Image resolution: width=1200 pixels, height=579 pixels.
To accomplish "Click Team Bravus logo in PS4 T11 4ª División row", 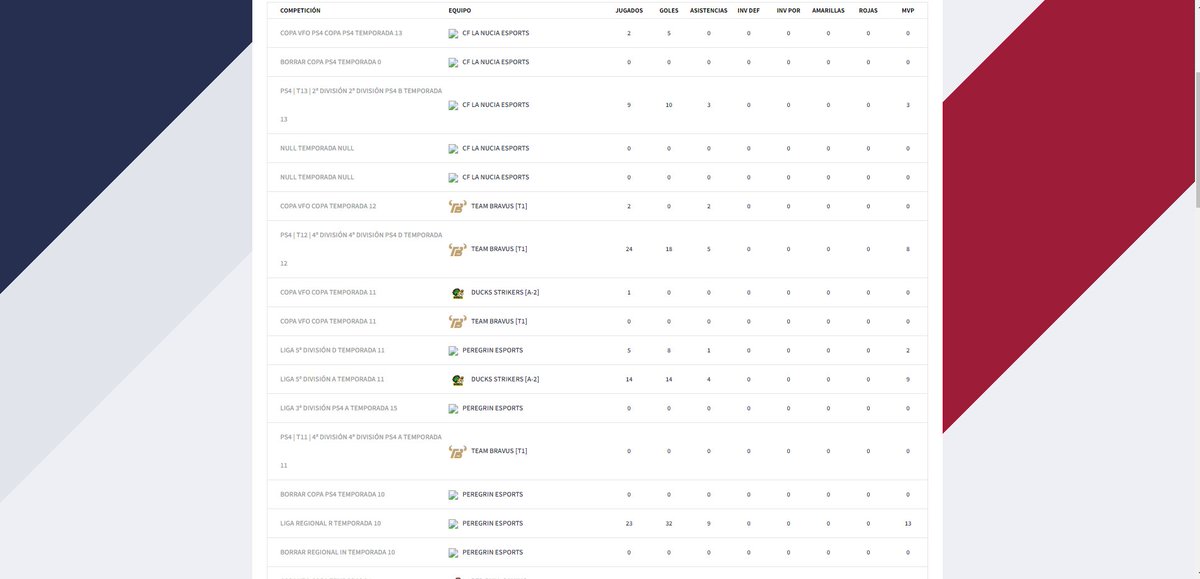I will click(457, 451).
